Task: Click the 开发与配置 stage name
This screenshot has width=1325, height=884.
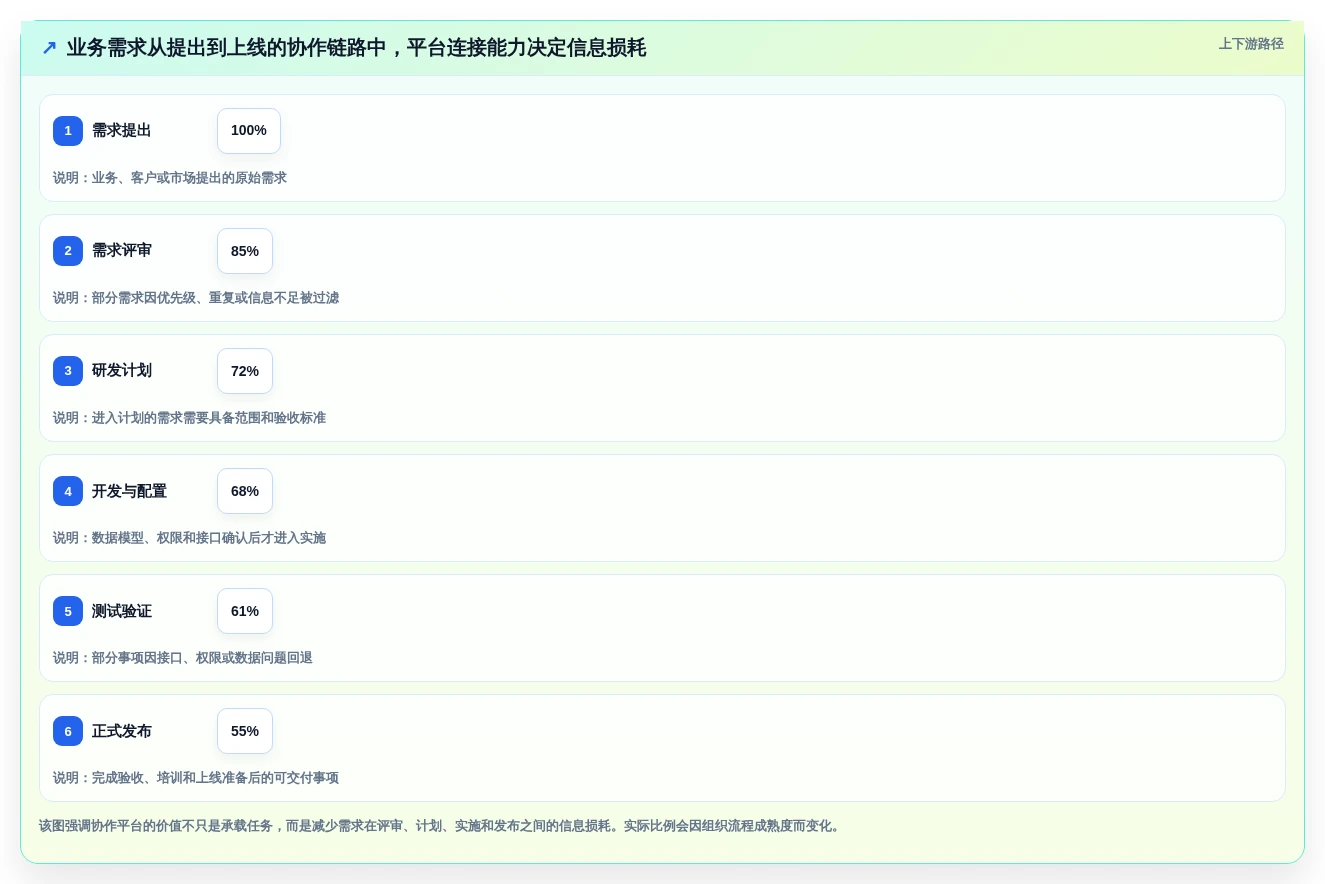Action: (129, 491)
